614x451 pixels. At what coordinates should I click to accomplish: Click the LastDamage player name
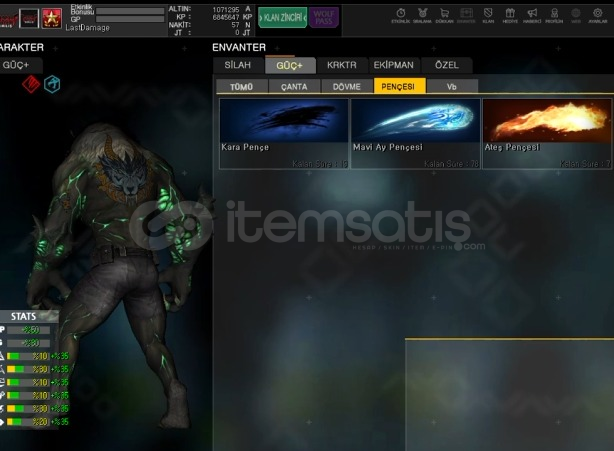[87, 28]
